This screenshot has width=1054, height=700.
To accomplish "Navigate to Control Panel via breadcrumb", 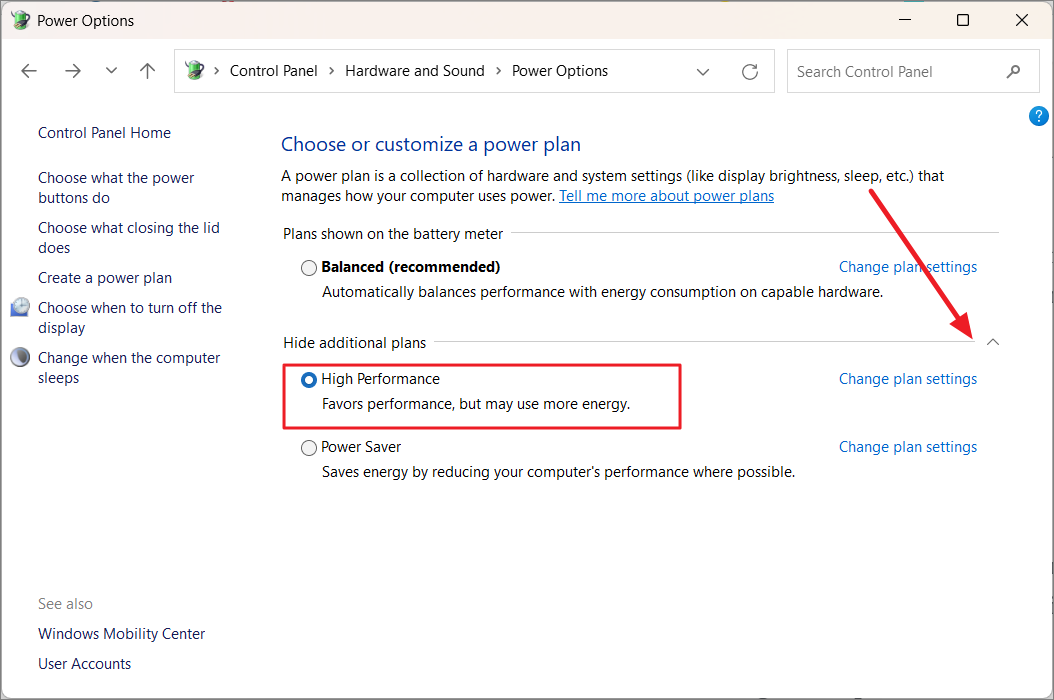I will point(273,70).
